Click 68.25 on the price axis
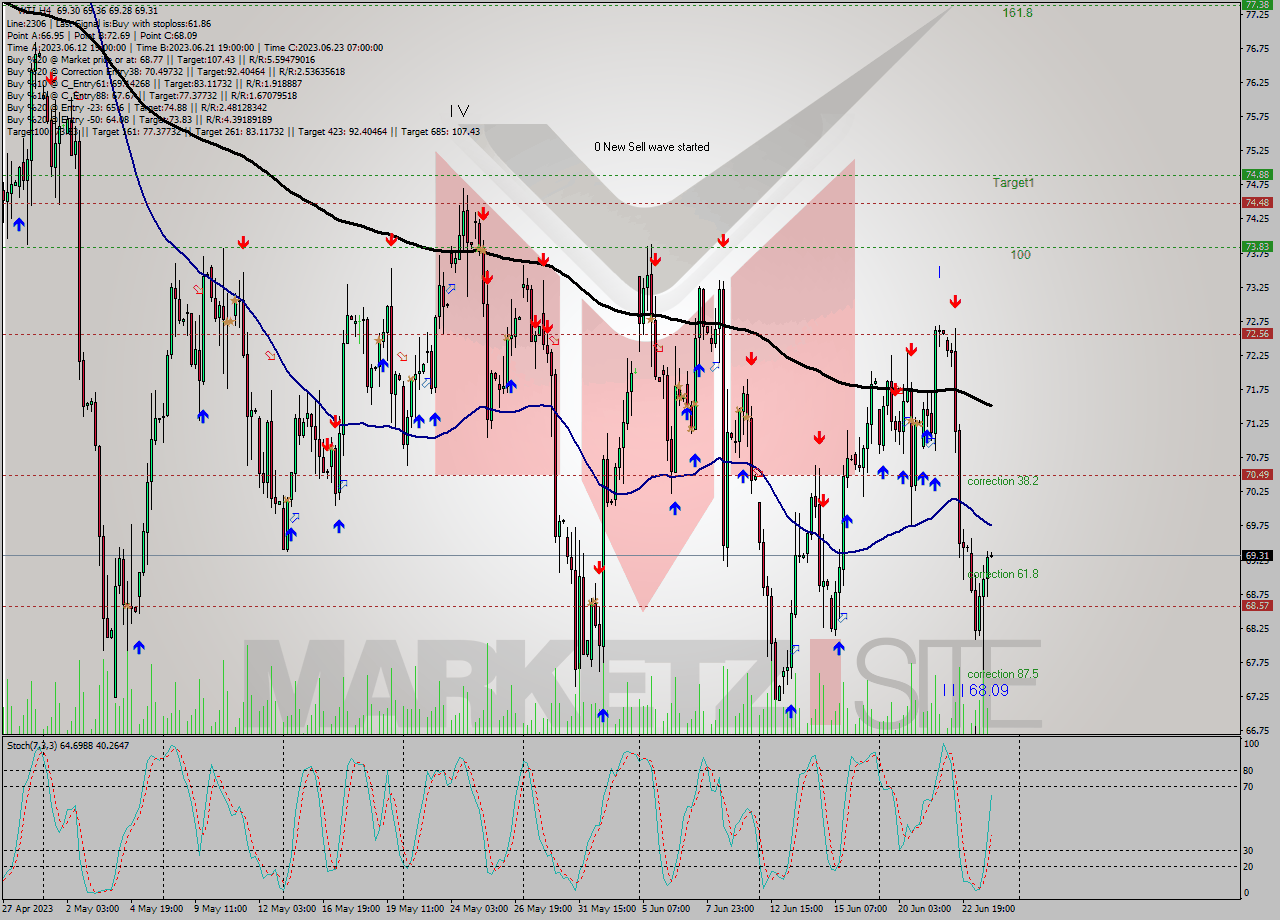 click(1257, 628)
